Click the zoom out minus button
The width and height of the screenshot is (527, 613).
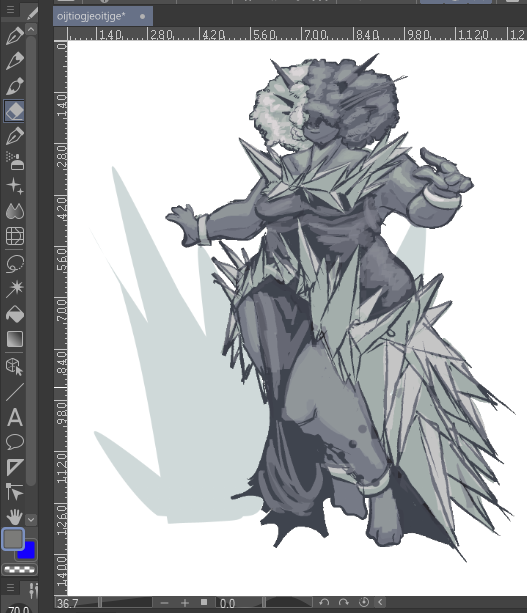pos(164,603)
